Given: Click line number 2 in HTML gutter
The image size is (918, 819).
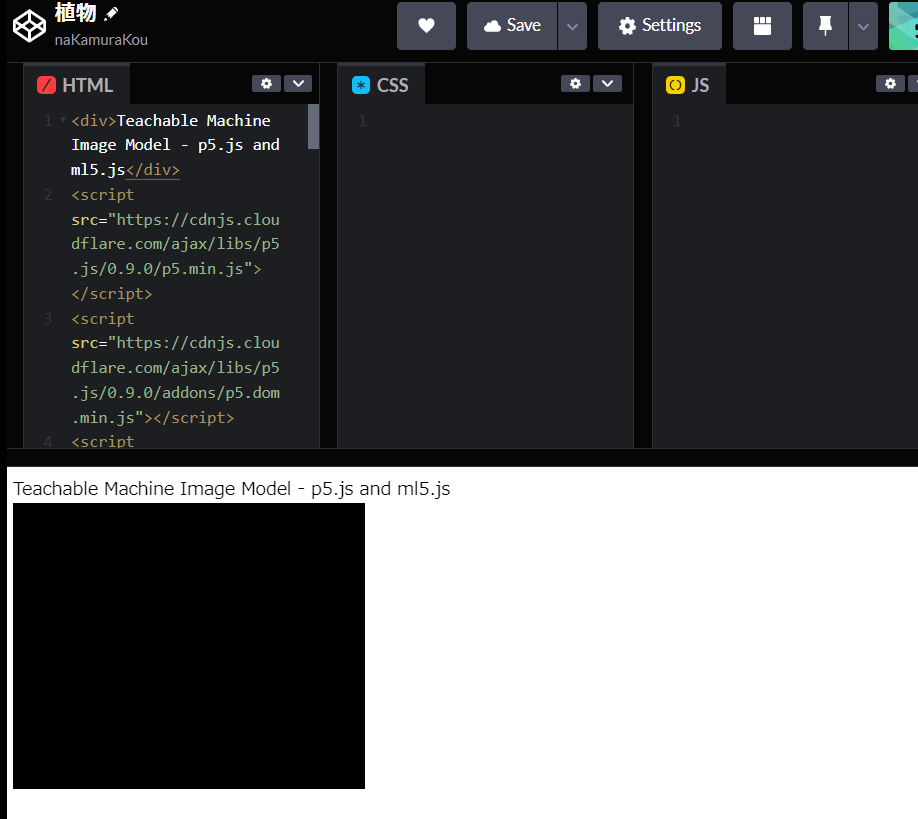Looking at the screenshot, I should click(48, 194).
